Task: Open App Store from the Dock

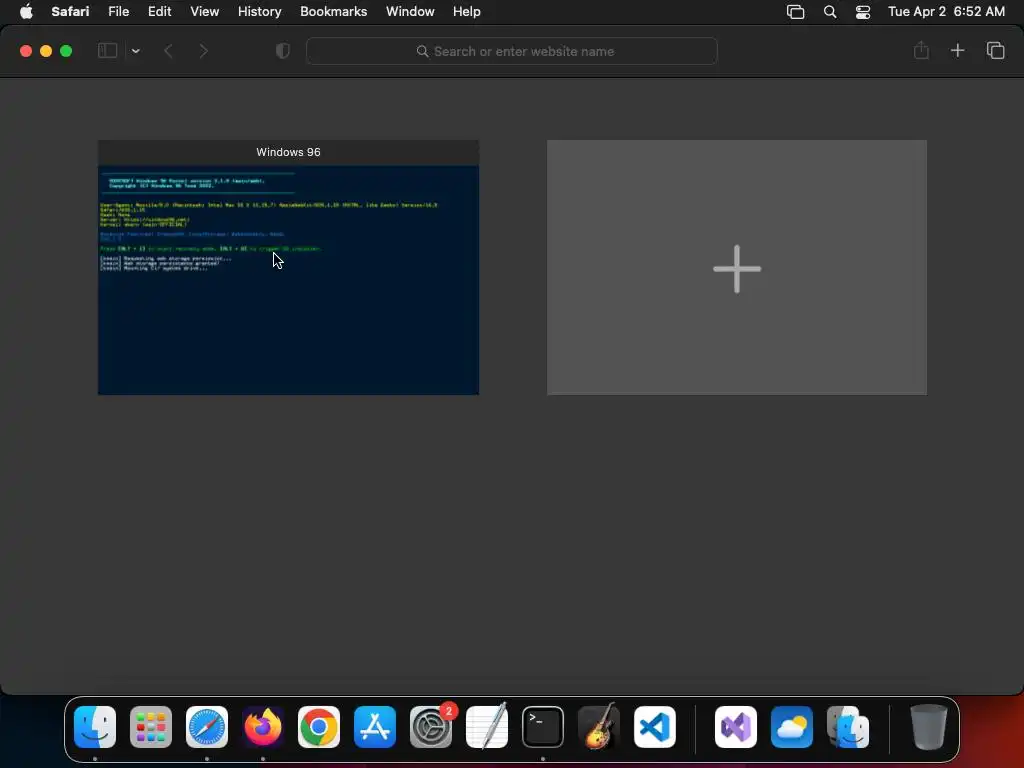Action: [x=375, y=726]
